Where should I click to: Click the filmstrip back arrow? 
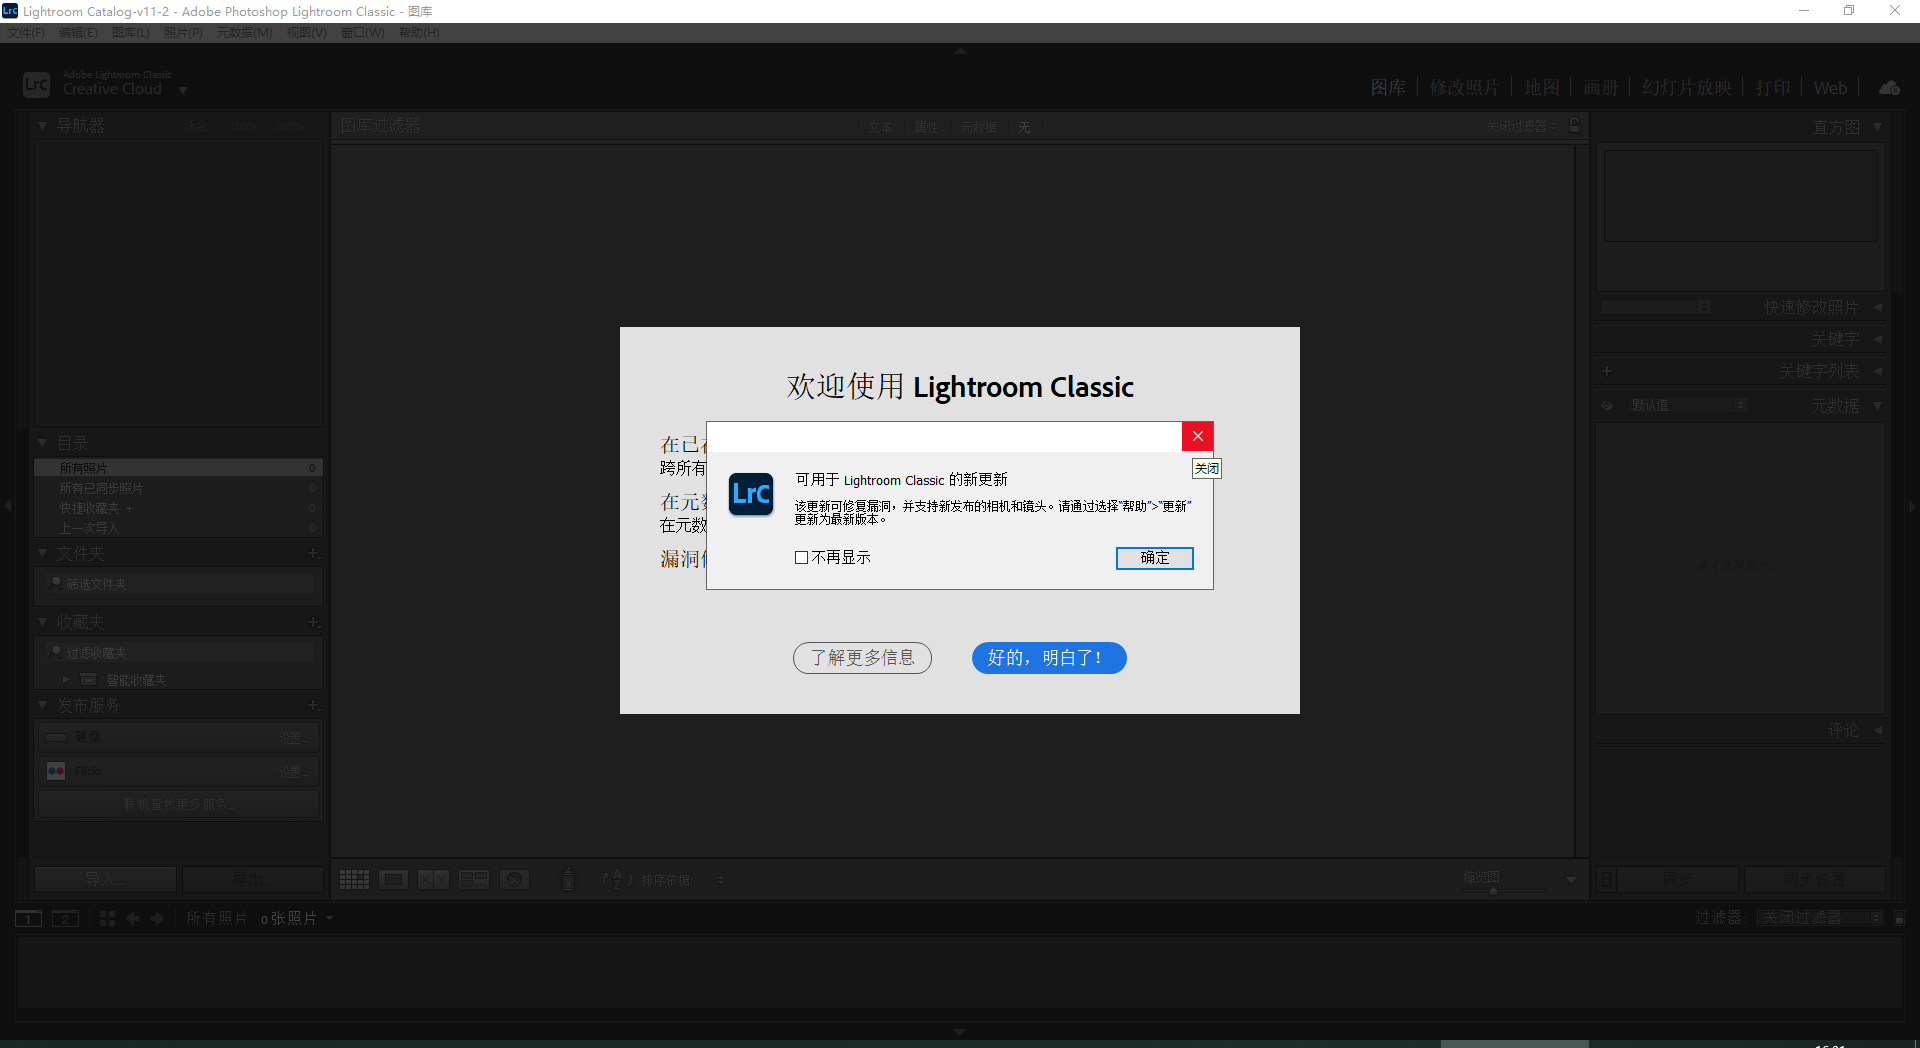point(132,918)
